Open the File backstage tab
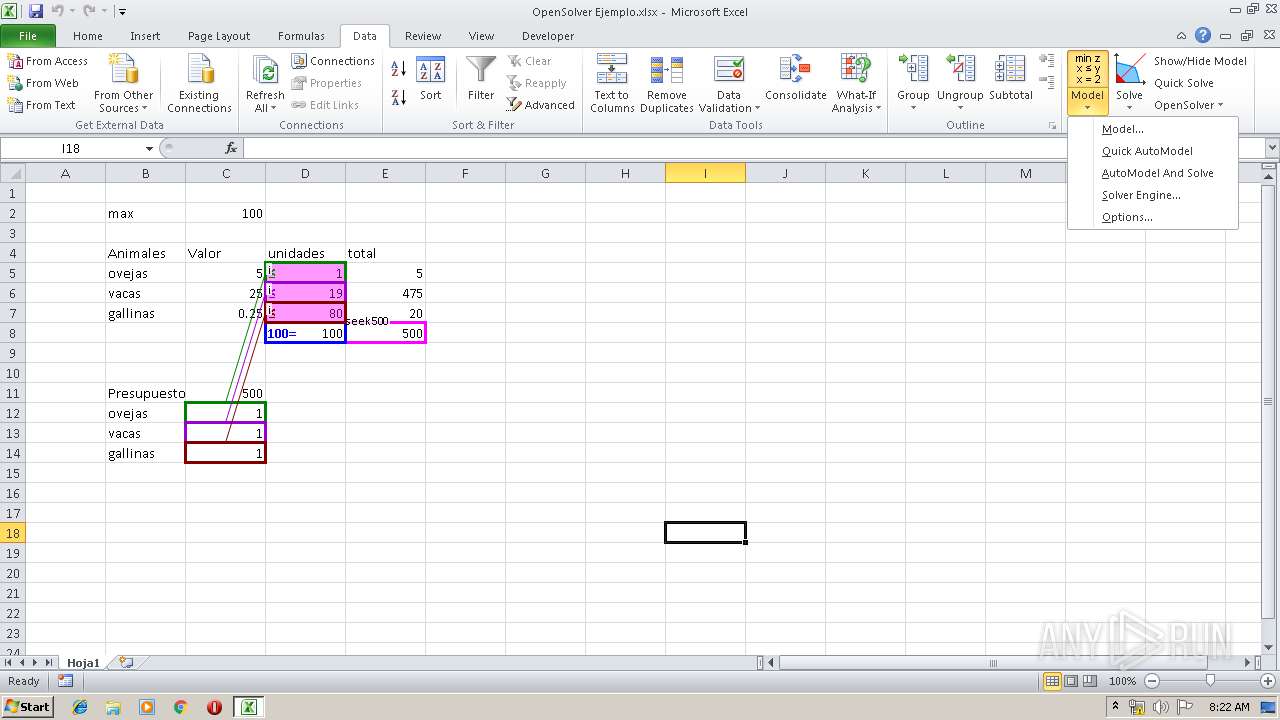The width and height of the screenshot is (1280, 720). [28, 36]
